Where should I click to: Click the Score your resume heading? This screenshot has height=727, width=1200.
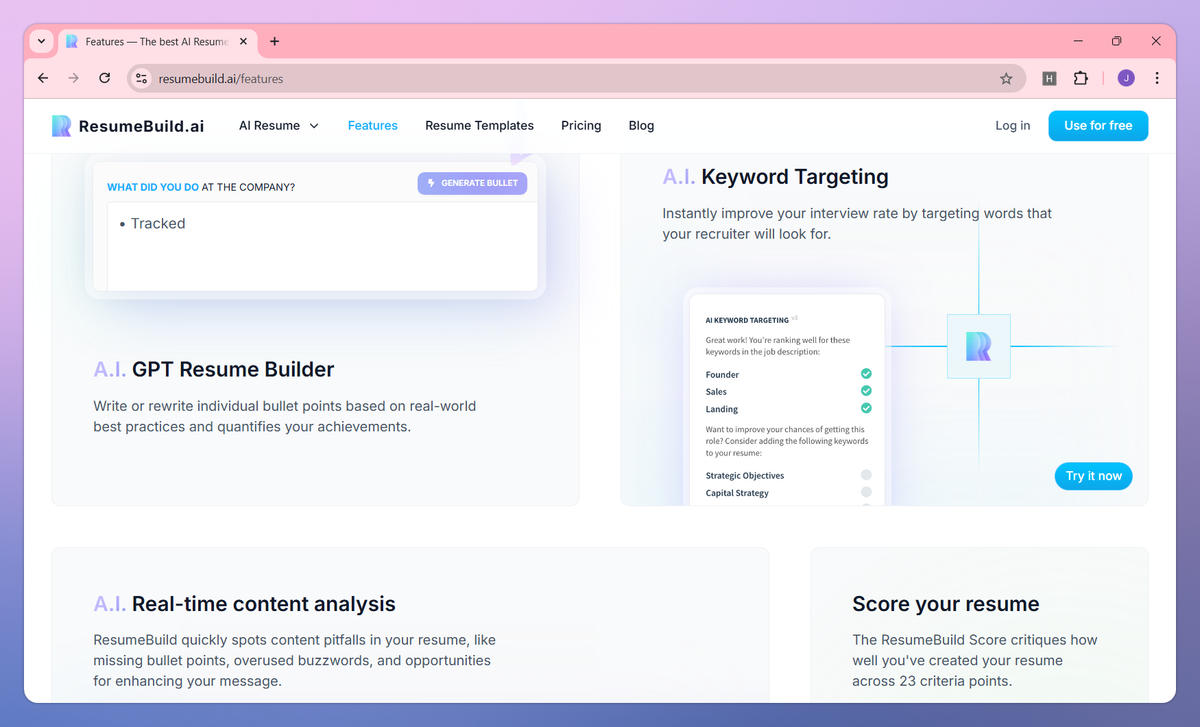pyautogui.click(x=945, y=604)
